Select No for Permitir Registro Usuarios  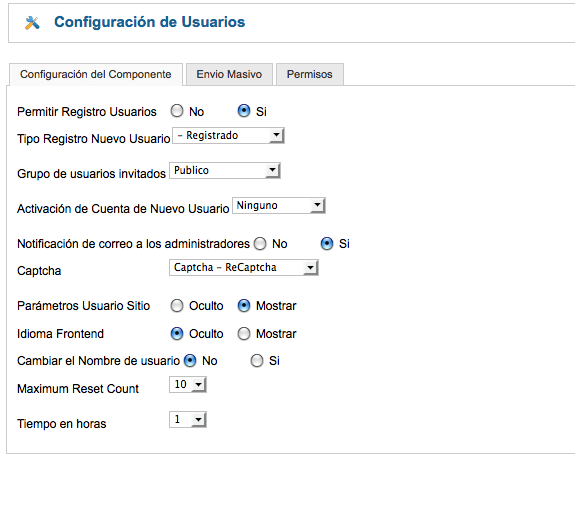click(x=177, y=111)
